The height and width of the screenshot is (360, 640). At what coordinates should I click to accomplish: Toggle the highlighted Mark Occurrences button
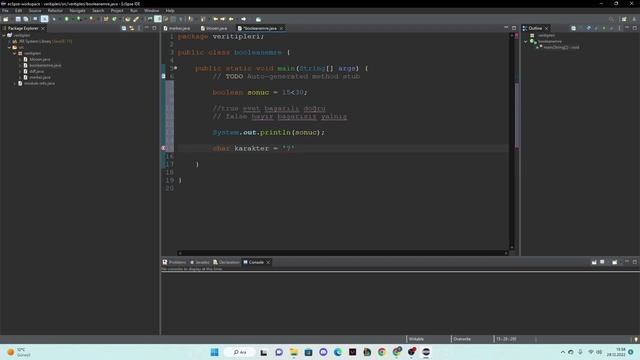158,19
